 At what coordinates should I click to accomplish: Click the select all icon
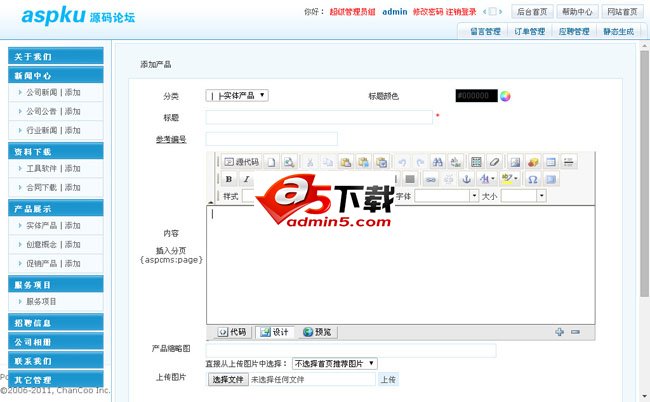(476, 162)
